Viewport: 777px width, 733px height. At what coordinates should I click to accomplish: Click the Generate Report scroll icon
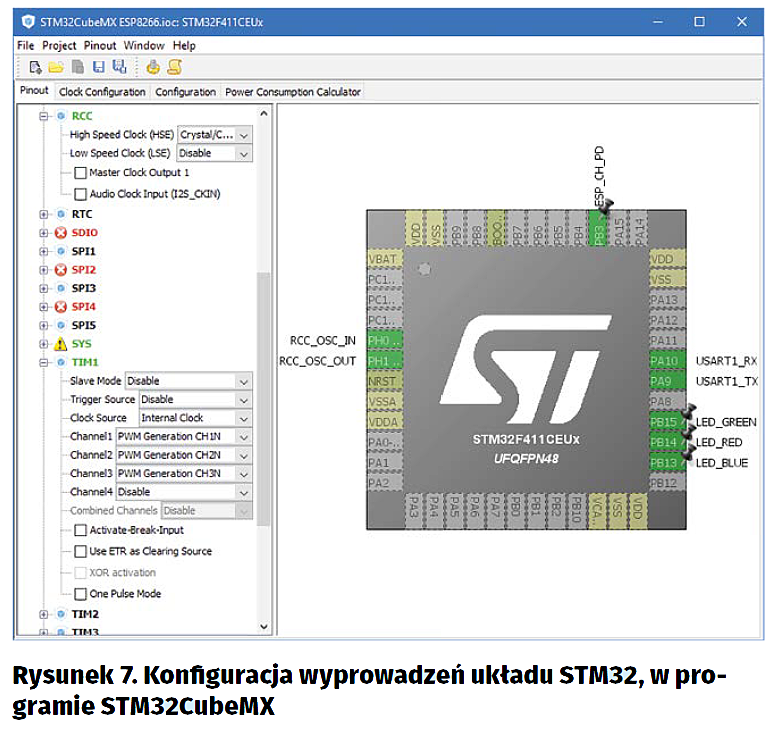click(174, 68)
